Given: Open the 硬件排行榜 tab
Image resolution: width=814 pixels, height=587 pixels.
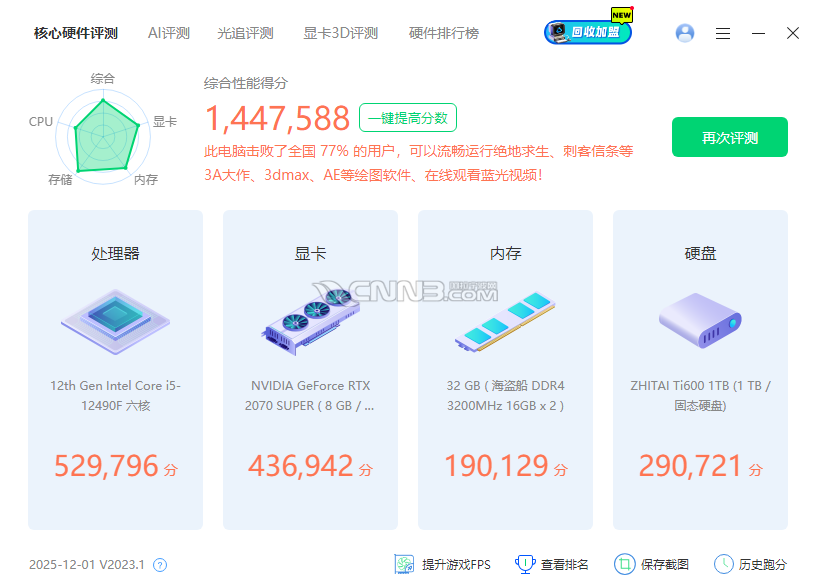Looking at the screenshot, I should point(441,32).
